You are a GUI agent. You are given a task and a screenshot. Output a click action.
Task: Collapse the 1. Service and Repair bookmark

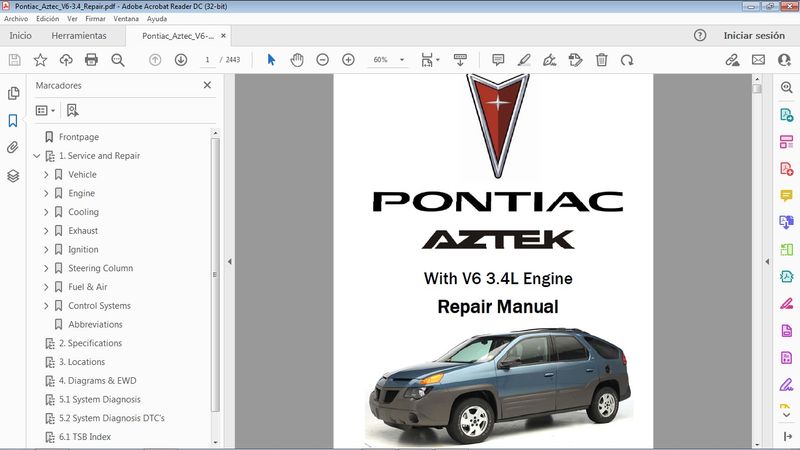coord(37,156)
